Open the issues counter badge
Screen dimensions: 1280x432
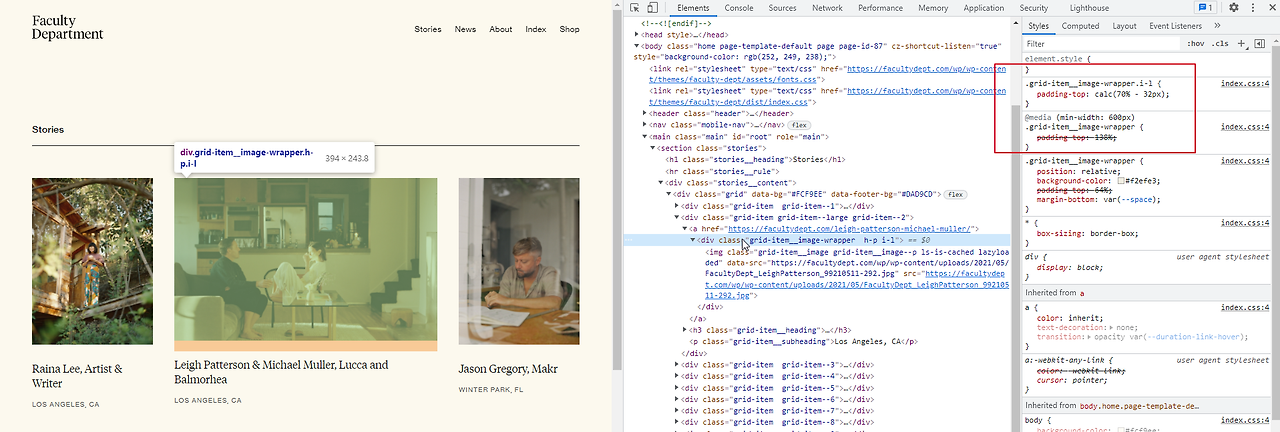(x=1206, y=8)
